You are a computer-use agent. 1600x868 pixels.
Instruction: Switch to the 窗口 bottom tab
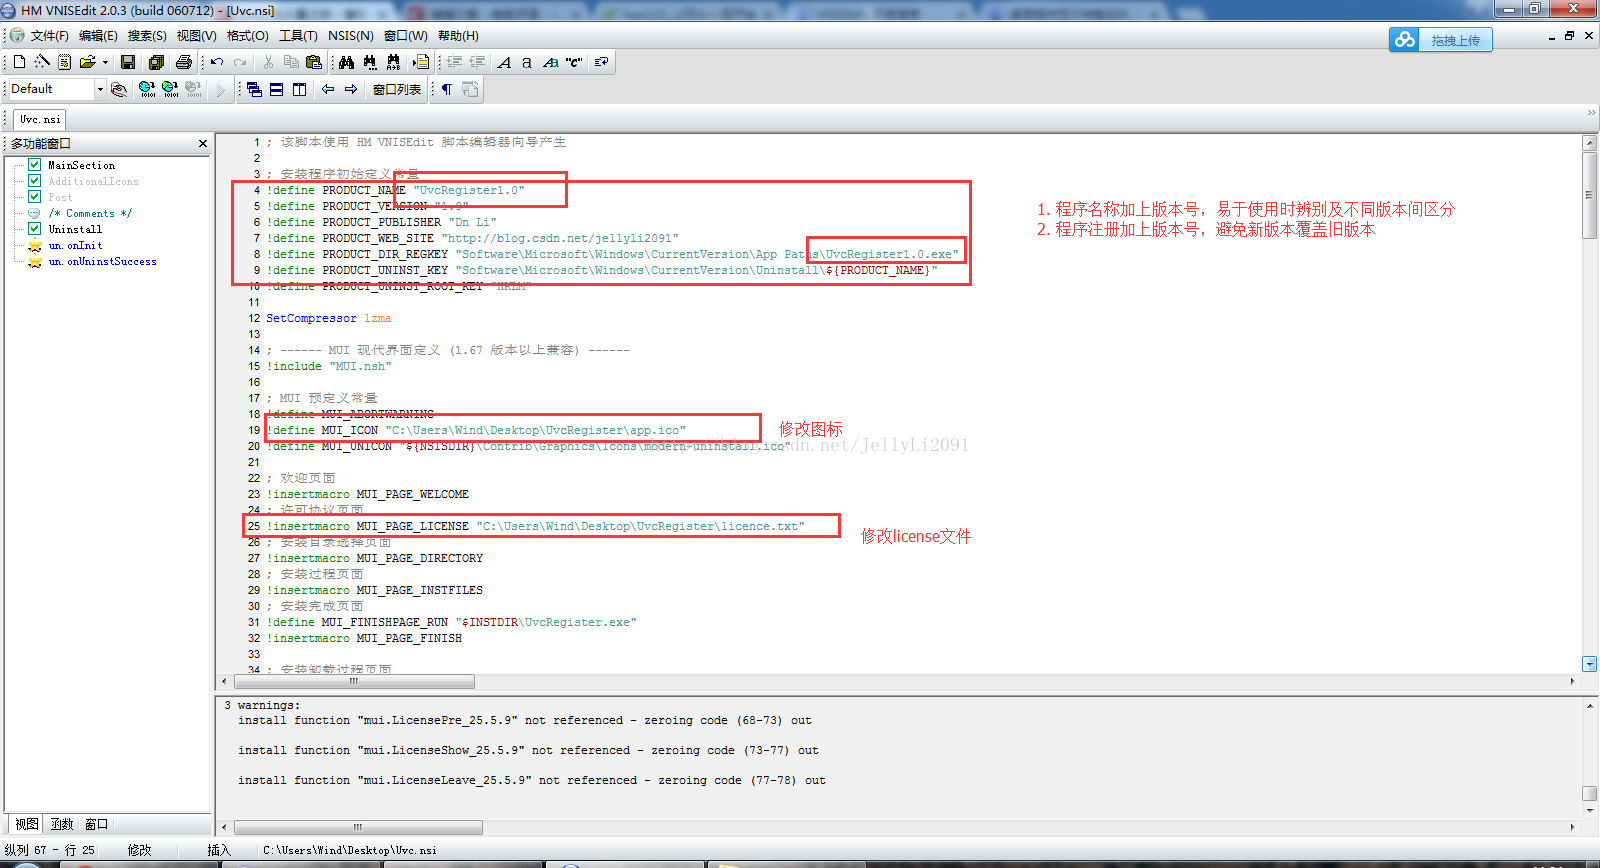coord(97,824)
